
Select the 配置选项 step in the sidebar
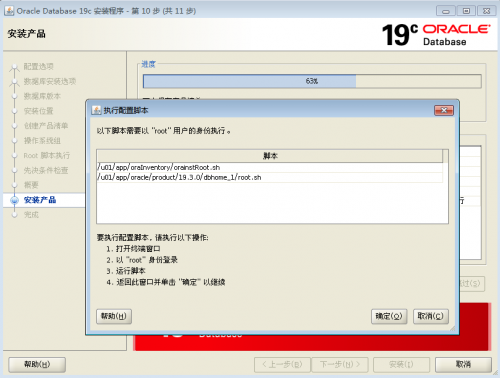pos(38,66)
